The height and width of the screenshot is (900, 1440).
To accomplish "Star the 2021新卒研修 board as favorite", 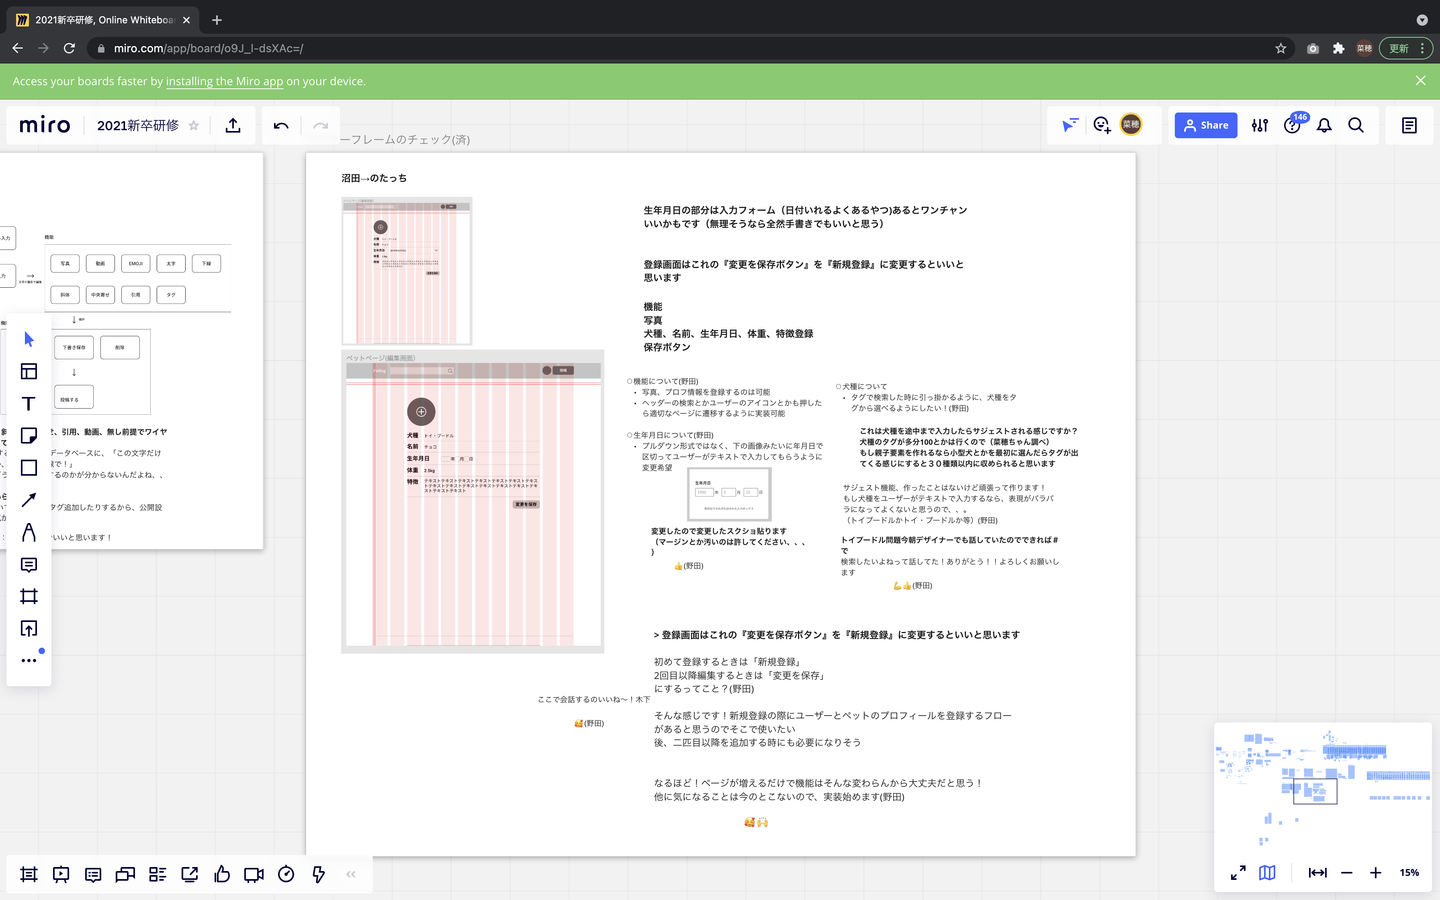I will tap(194, 125).
